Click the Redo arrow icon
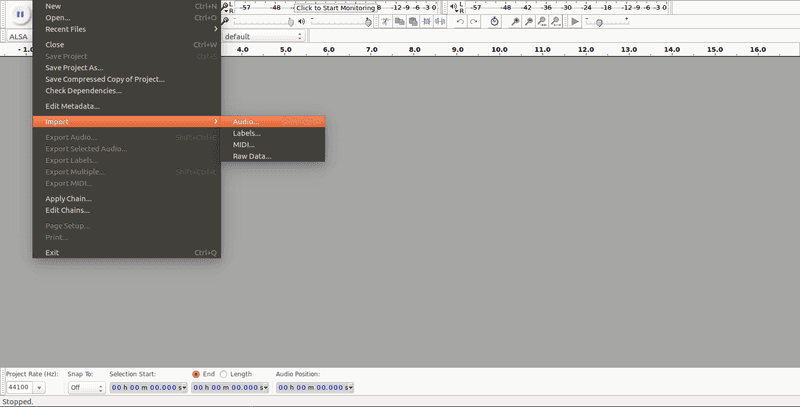Screen dimensions: 800x407 pos(474,21)
